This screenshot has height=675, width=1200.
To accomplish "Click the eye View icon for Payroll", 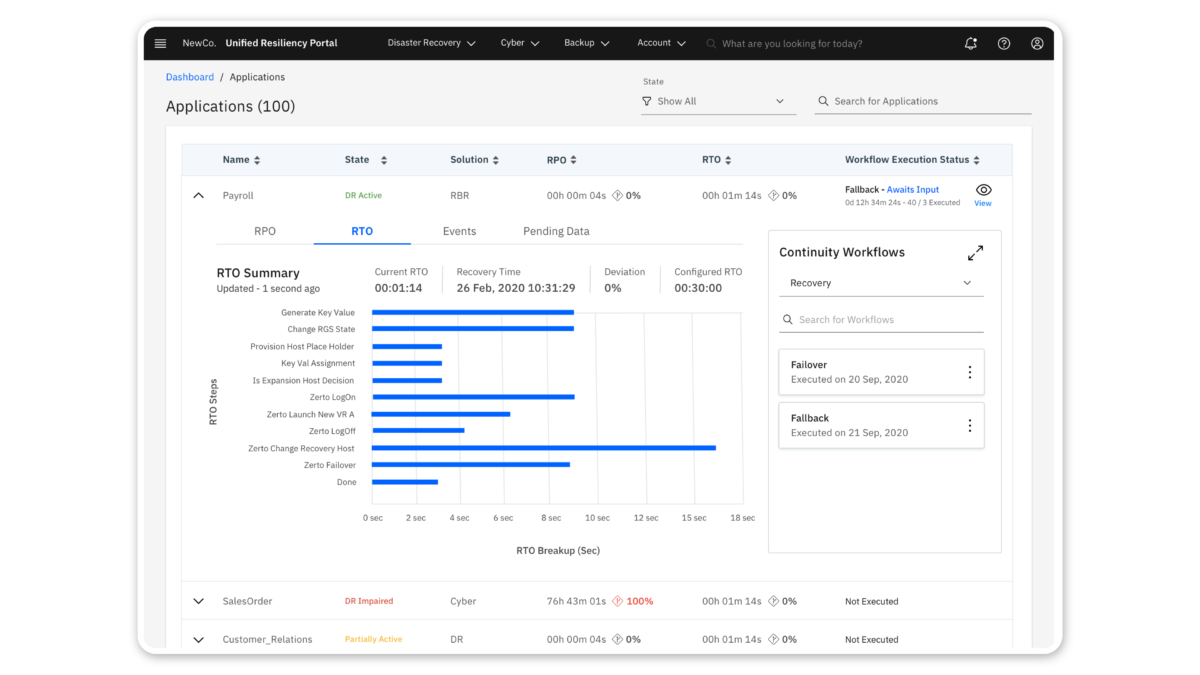I will tap(983, 191).
